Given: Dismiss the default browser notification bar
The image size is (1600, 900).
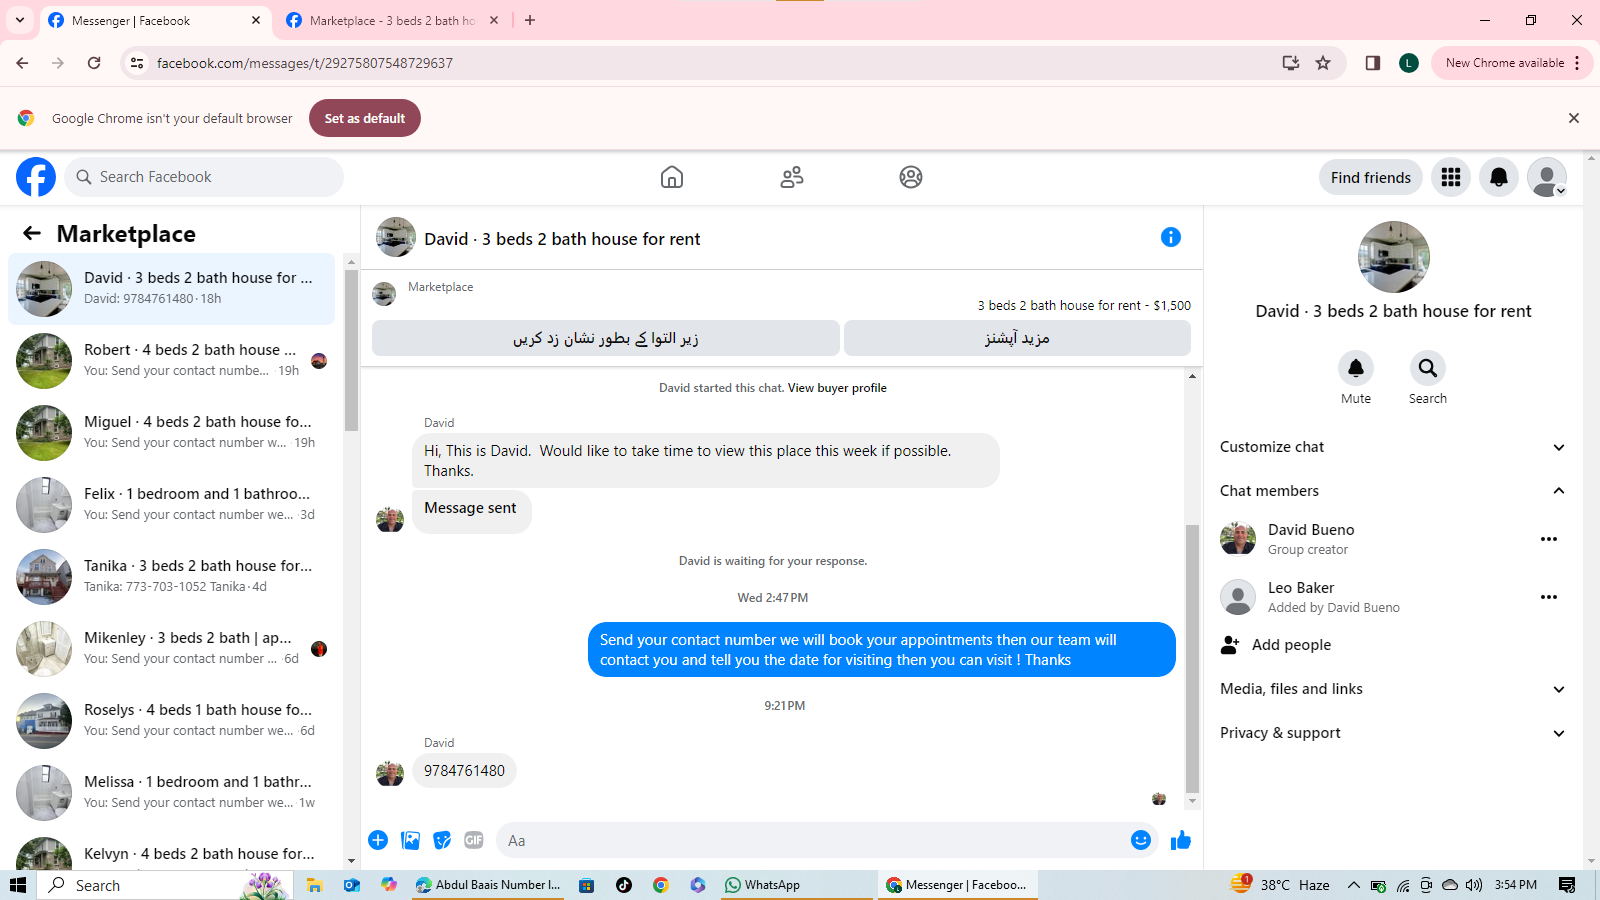Looking at the screenshot, I should click(x=1574, y=118).
